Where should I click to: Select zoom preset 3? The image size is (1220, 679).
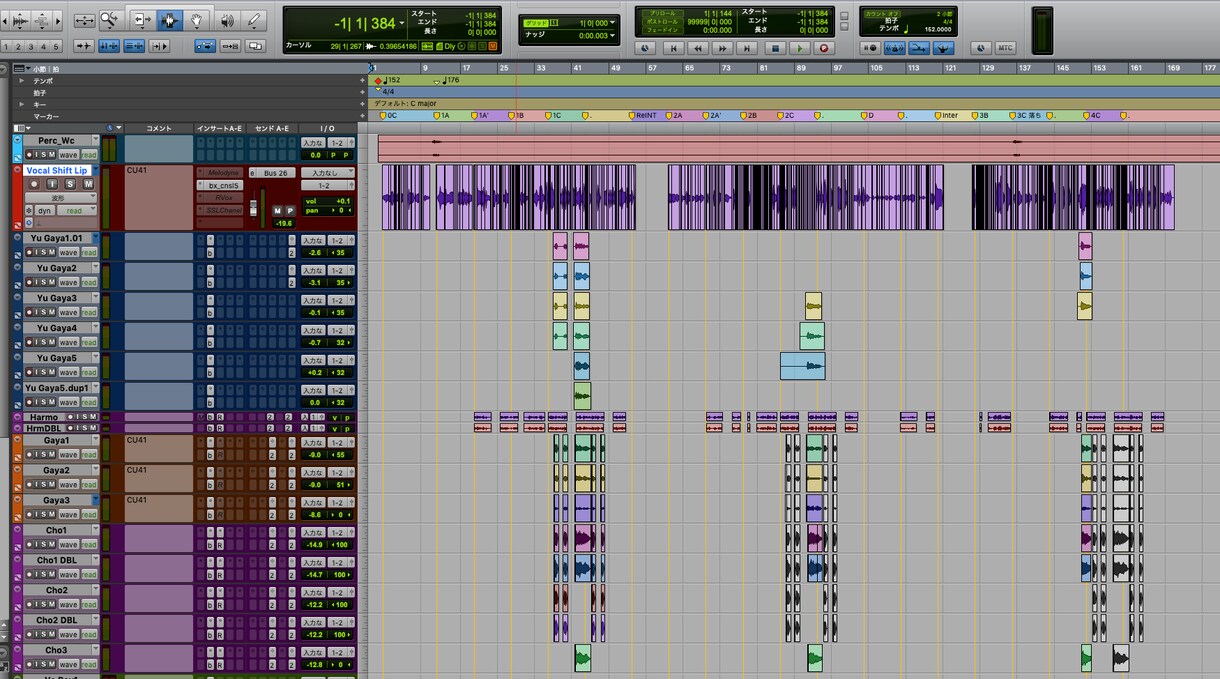[x=32, y=46]
